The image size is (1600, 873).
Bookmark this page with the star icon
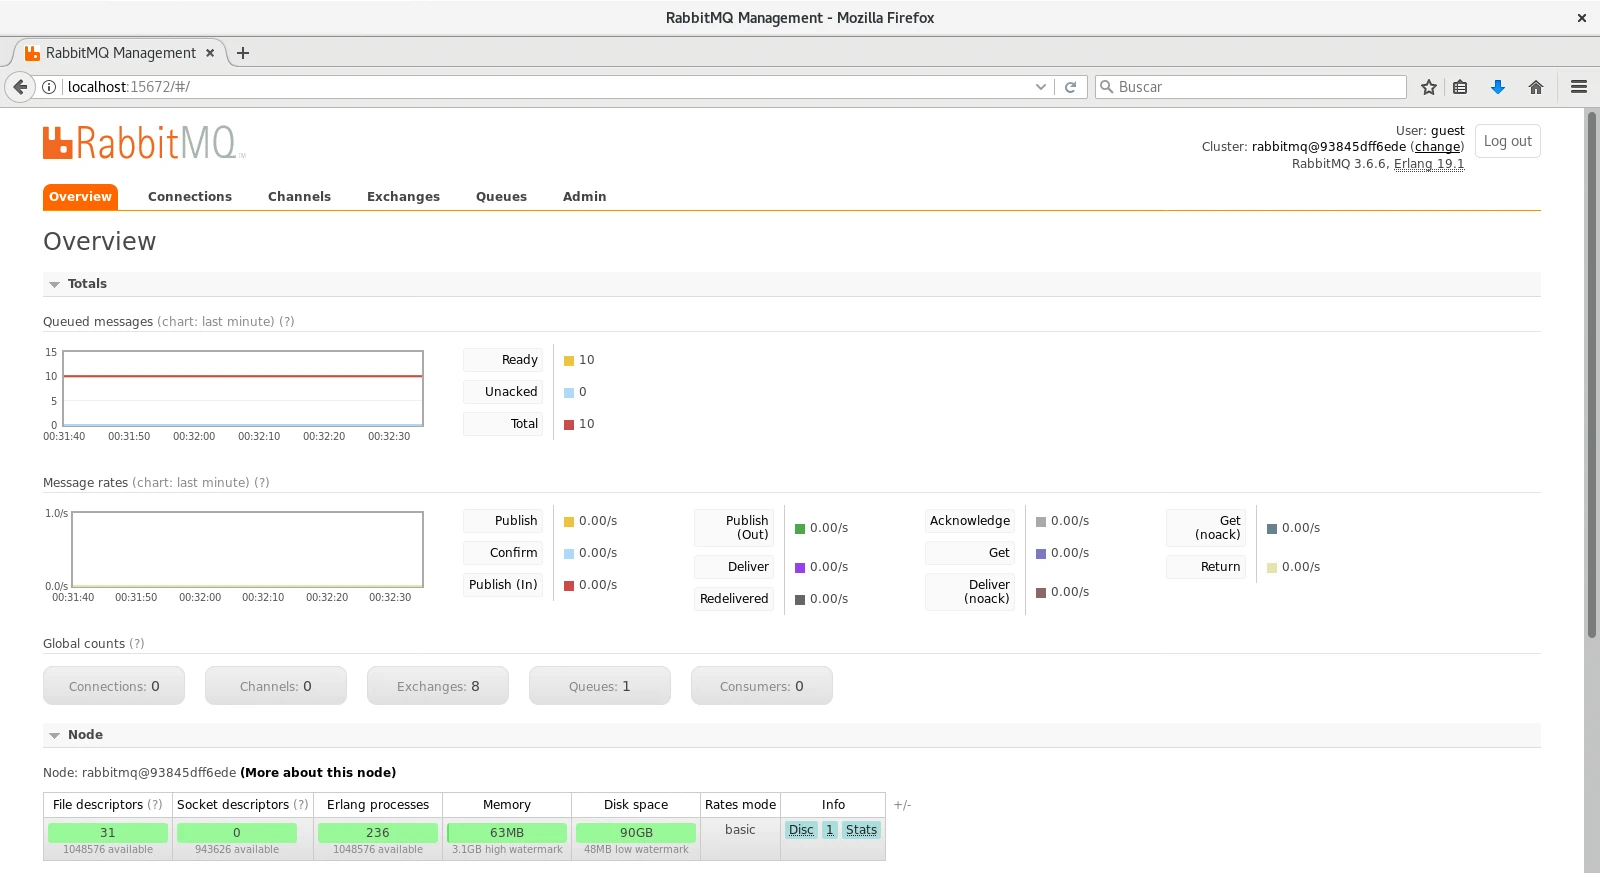[1429, 87]
